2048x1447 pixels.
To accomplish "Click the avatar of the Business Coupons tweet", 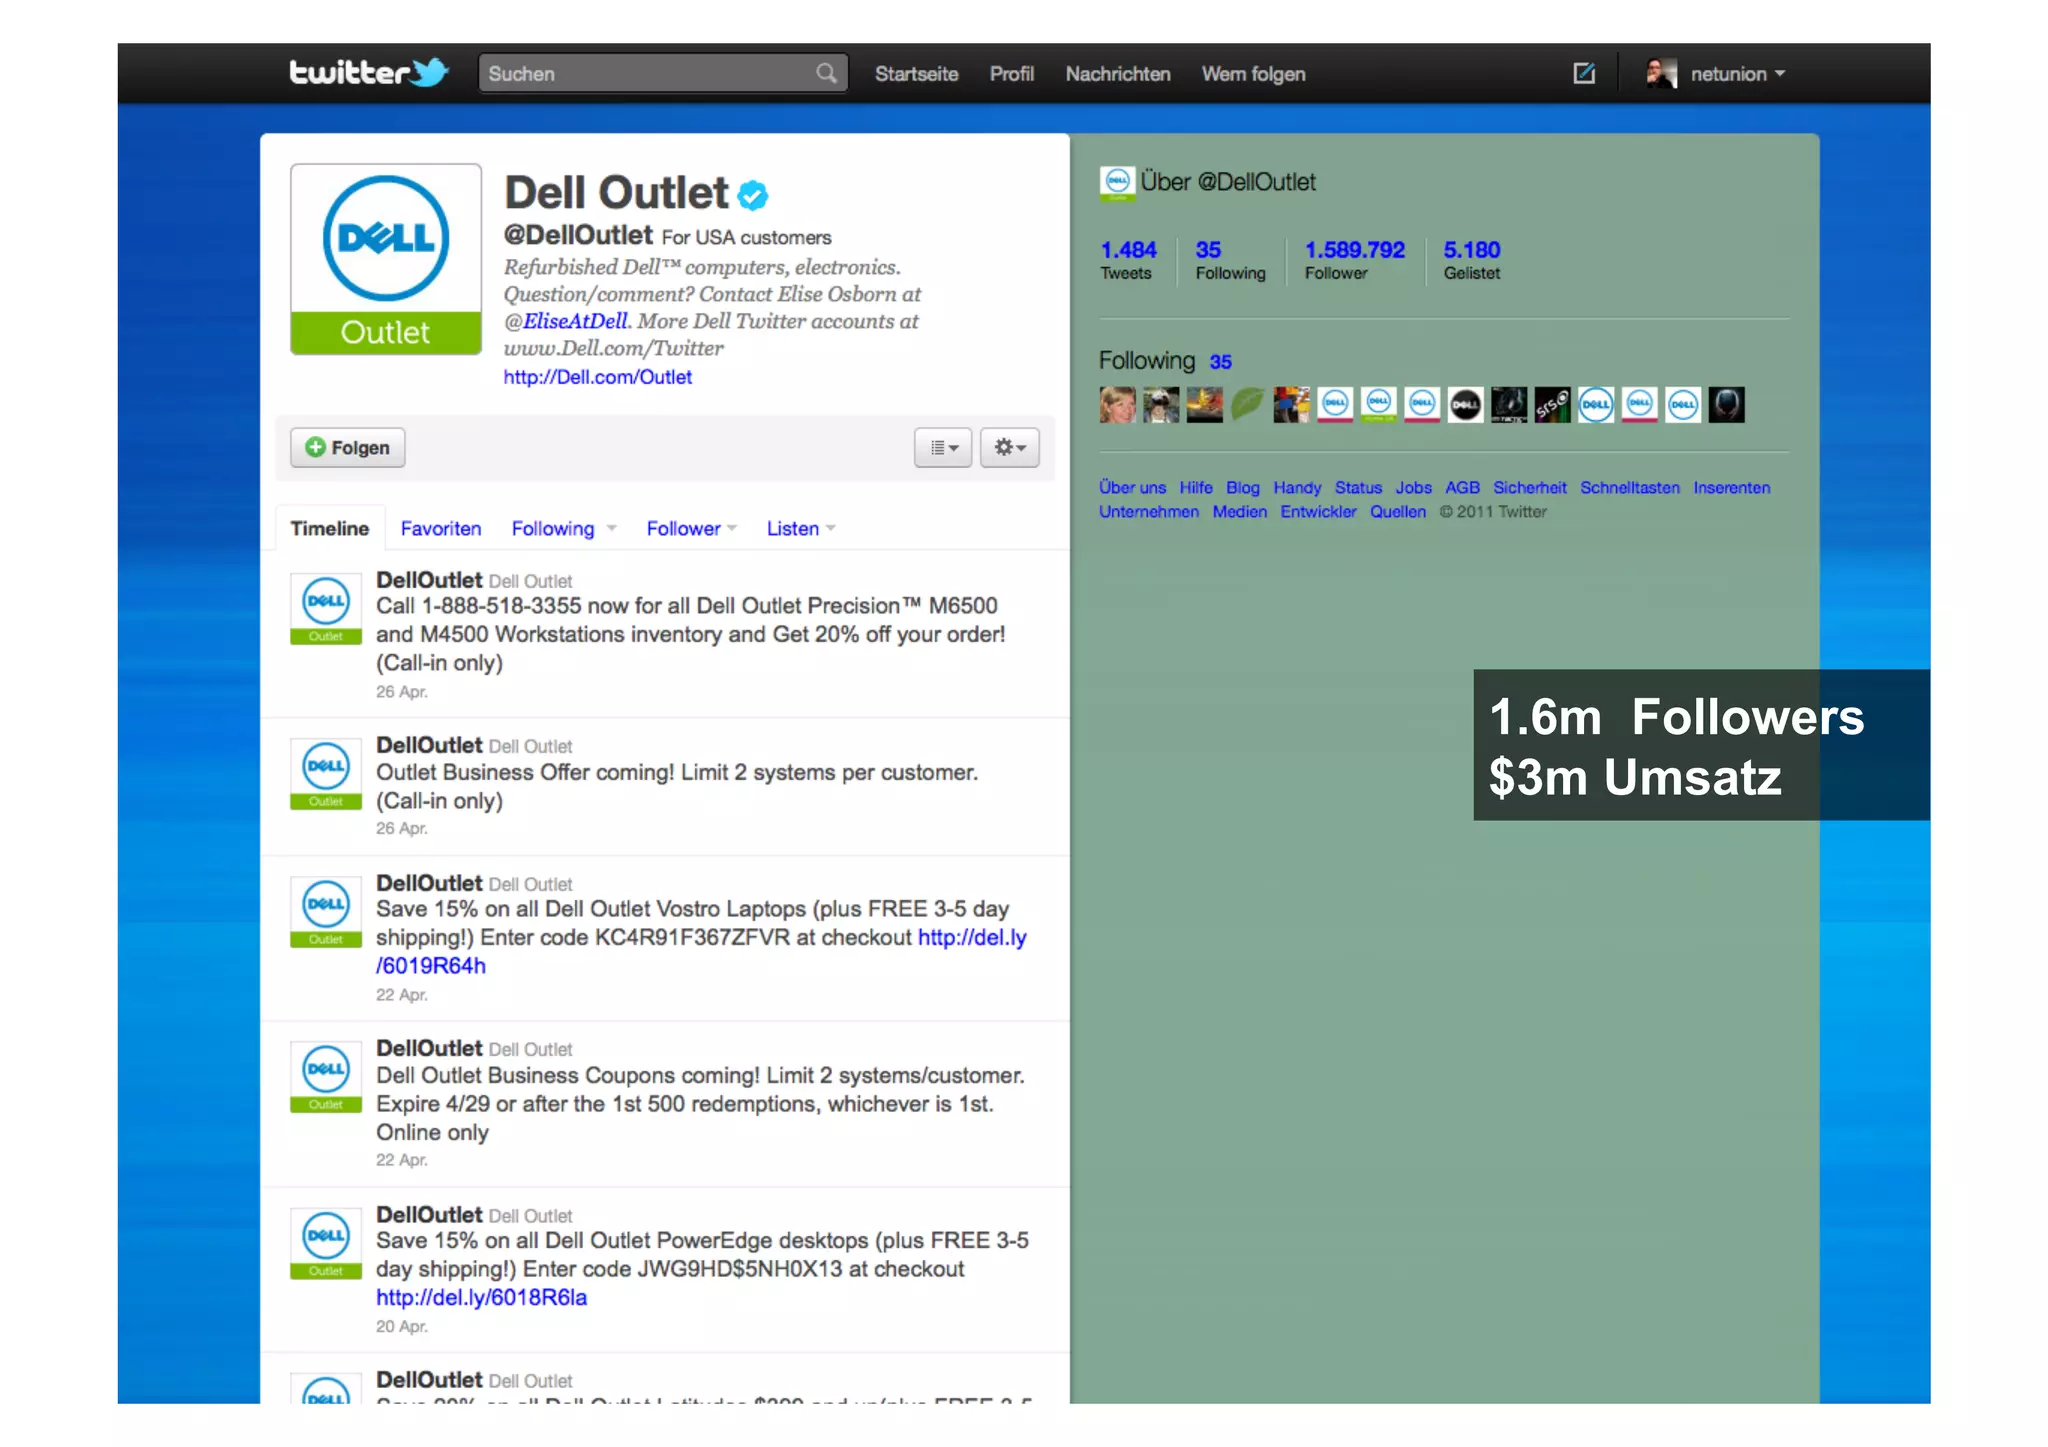I will [326, 1077].
